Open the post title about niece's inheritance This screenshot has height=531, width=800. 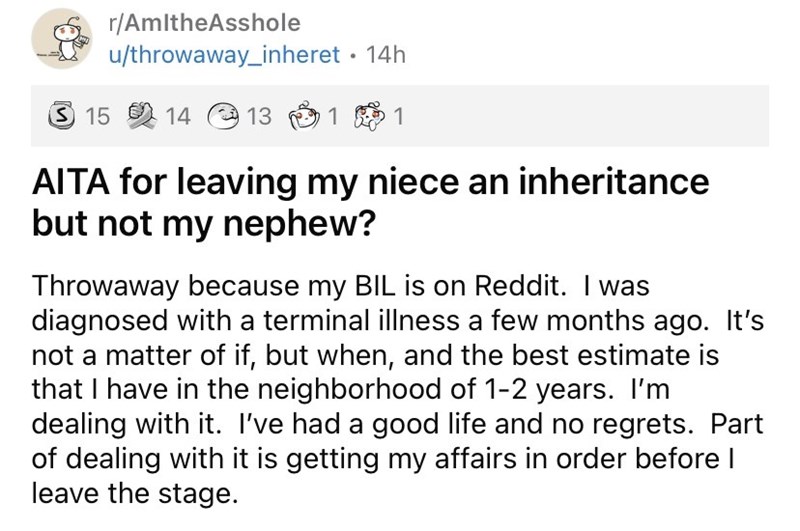(370, 184)
